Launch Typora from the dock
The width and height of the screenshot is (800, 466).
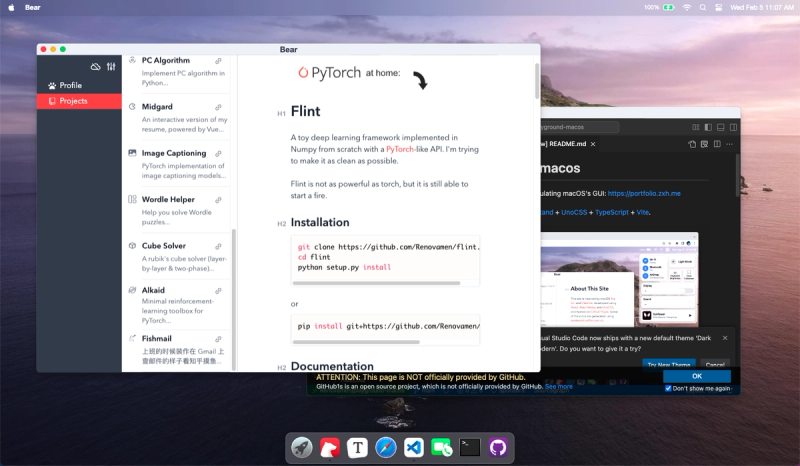click(358, 448)
